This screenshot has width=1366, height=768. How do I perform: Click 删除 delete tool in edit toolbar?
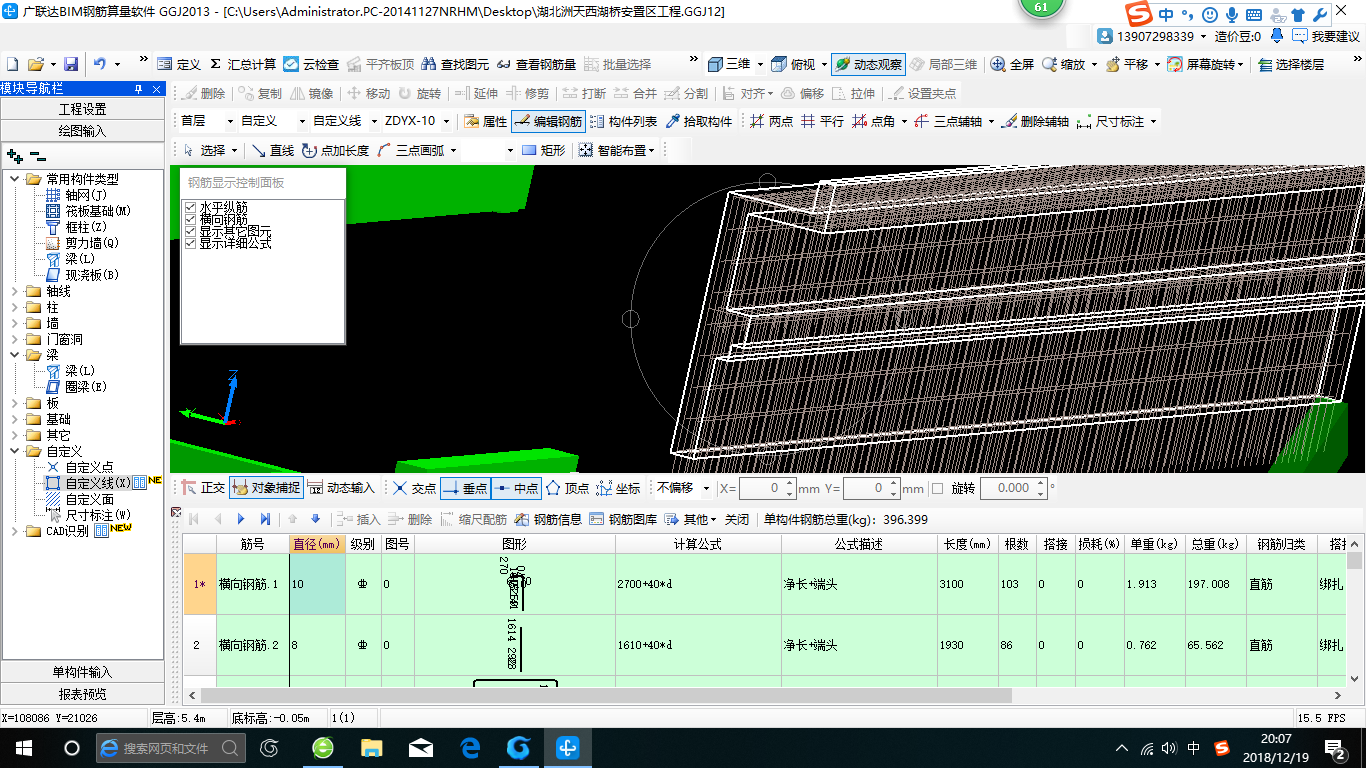coord(204,93)
